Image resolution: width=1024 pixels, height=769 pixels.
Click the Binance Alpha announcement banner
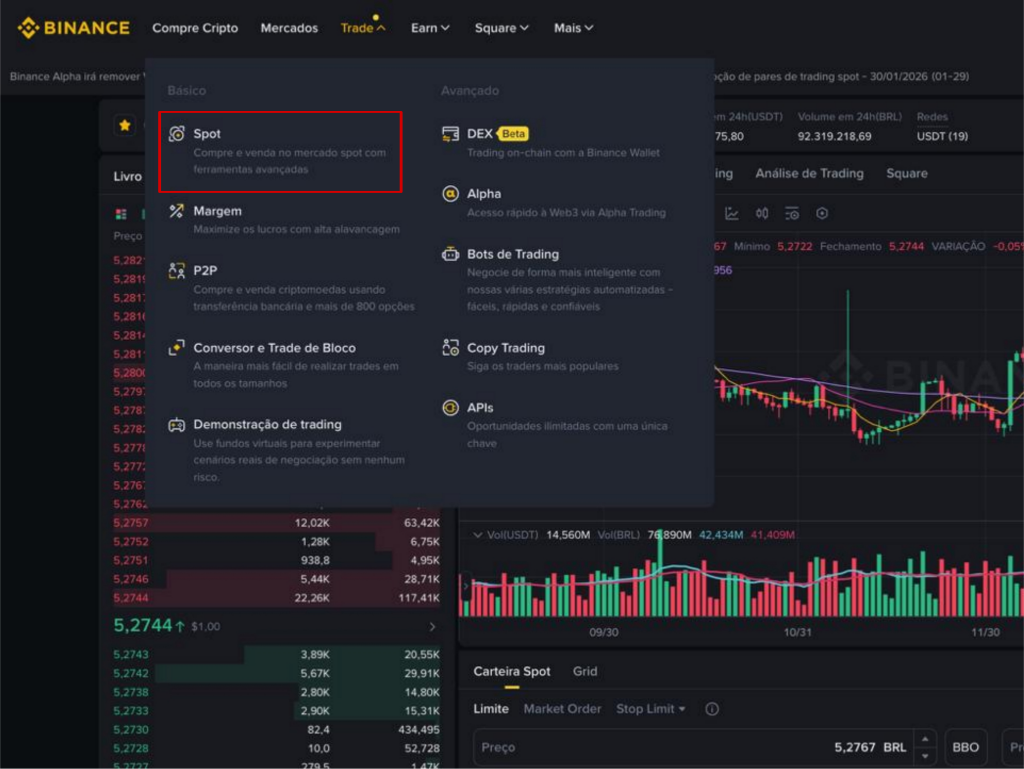pos(77,76)
